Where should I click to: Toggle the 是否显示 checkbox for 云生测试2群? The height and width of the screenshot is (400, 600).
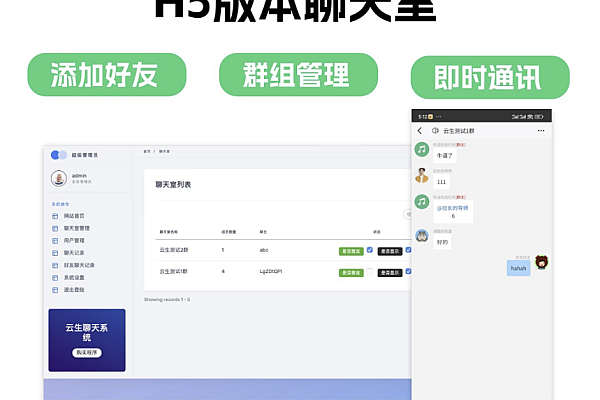(408, 250)
